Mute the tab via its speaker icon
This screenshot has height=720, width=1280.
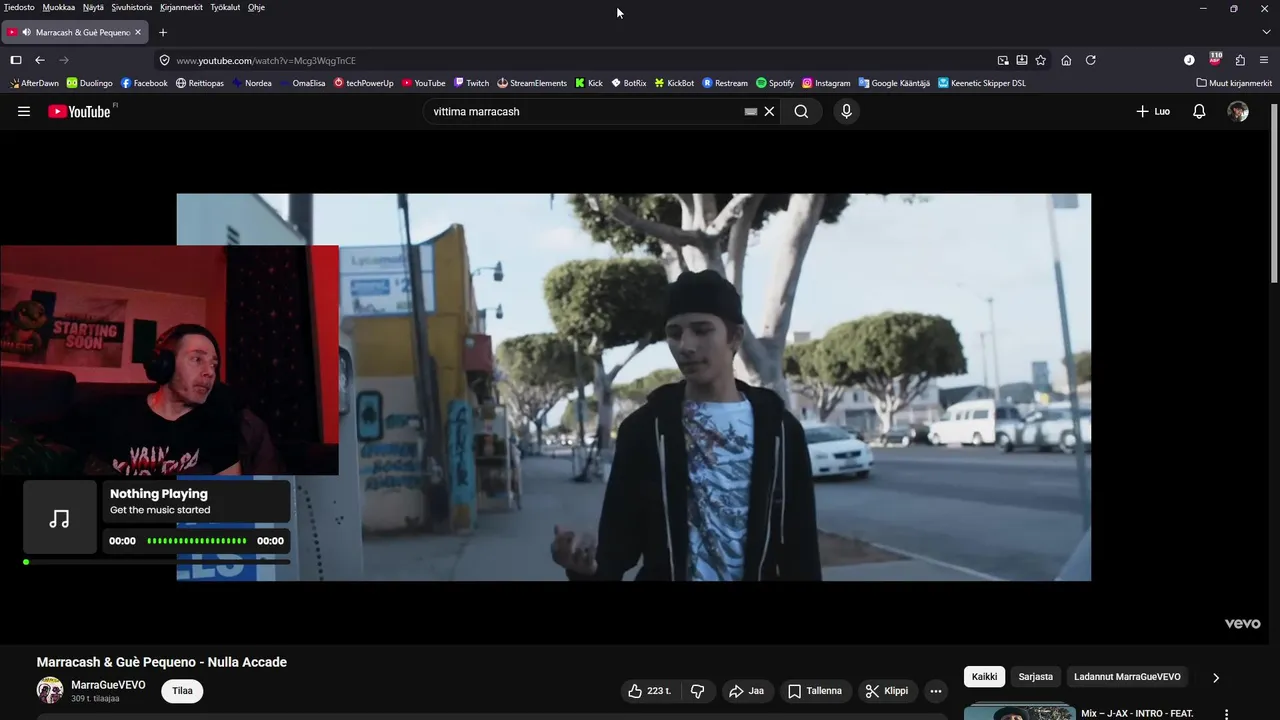point(26,32)
